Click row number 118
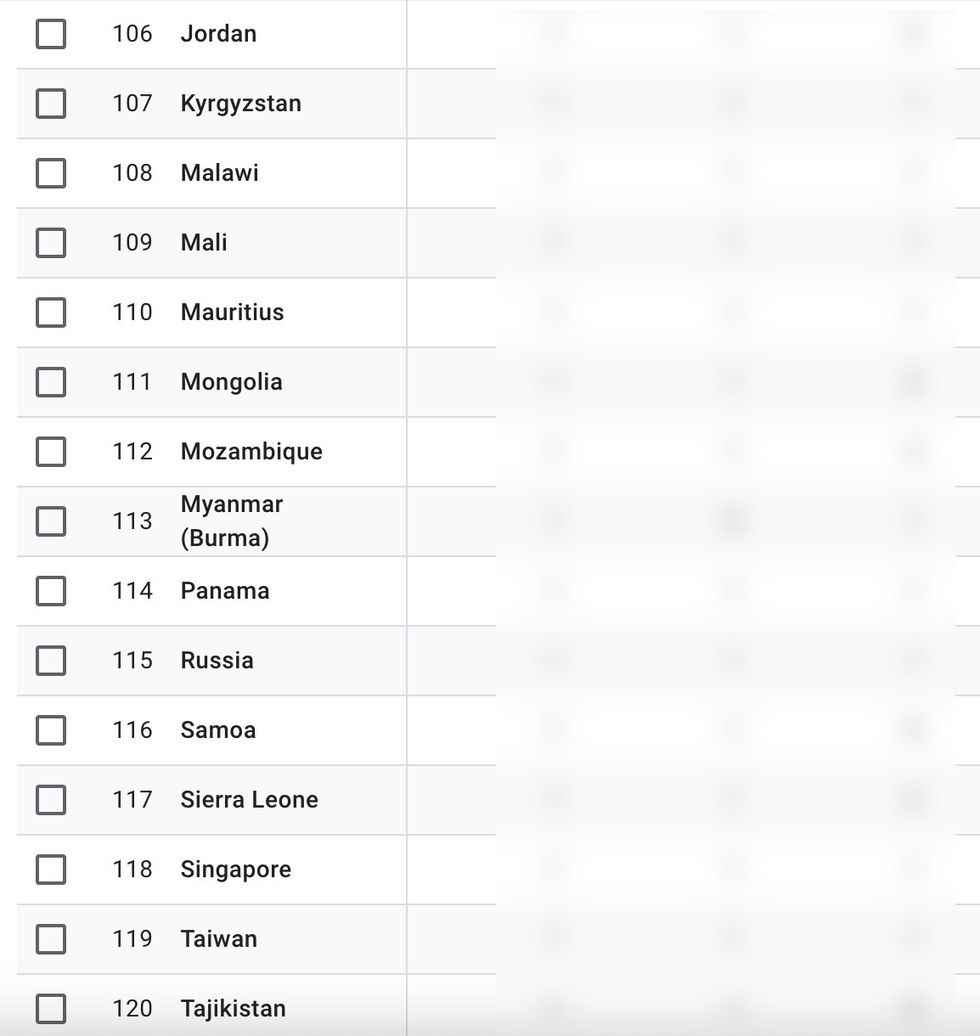 click(x=132, y=870)
